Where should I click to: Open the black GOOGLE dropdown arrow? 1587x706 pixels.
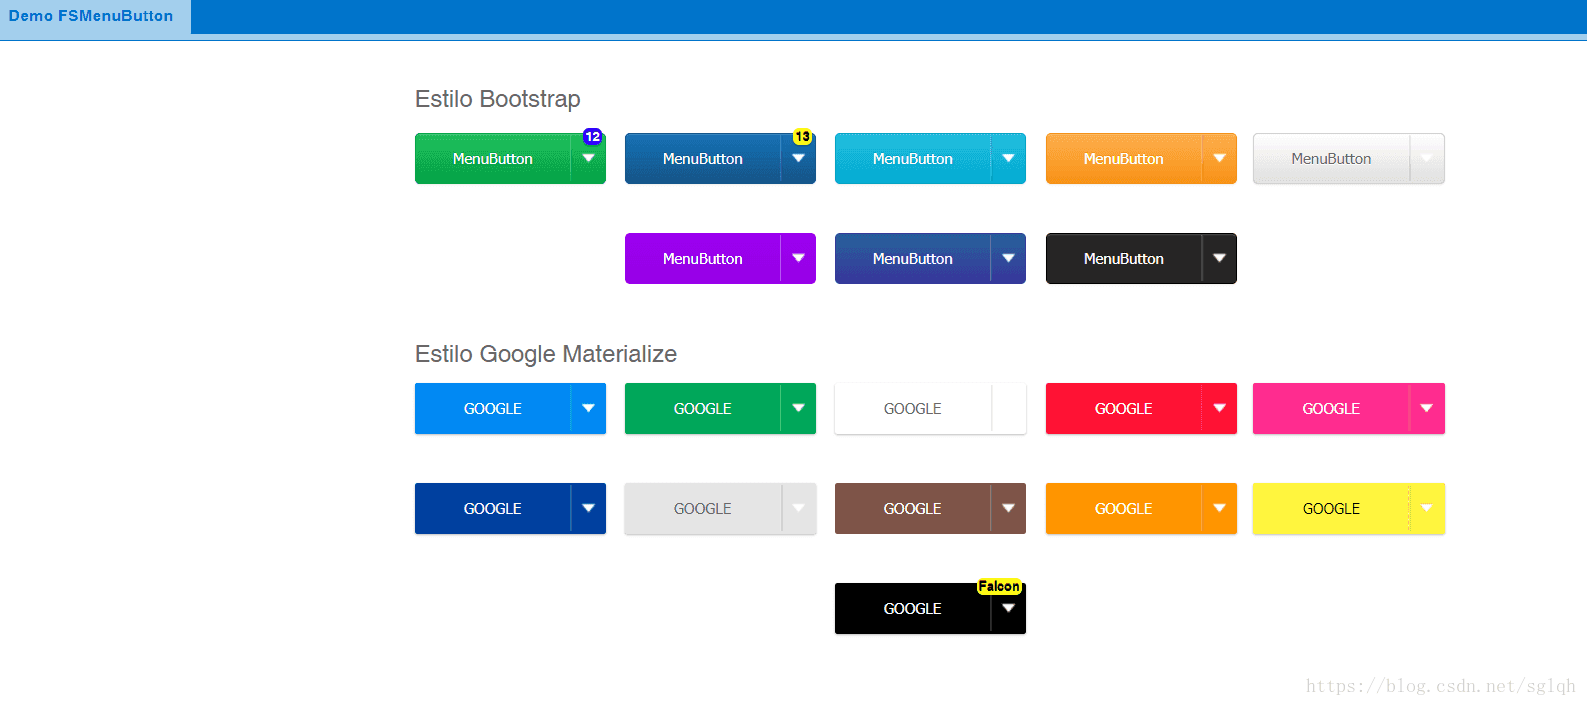tap(1008, 609)
